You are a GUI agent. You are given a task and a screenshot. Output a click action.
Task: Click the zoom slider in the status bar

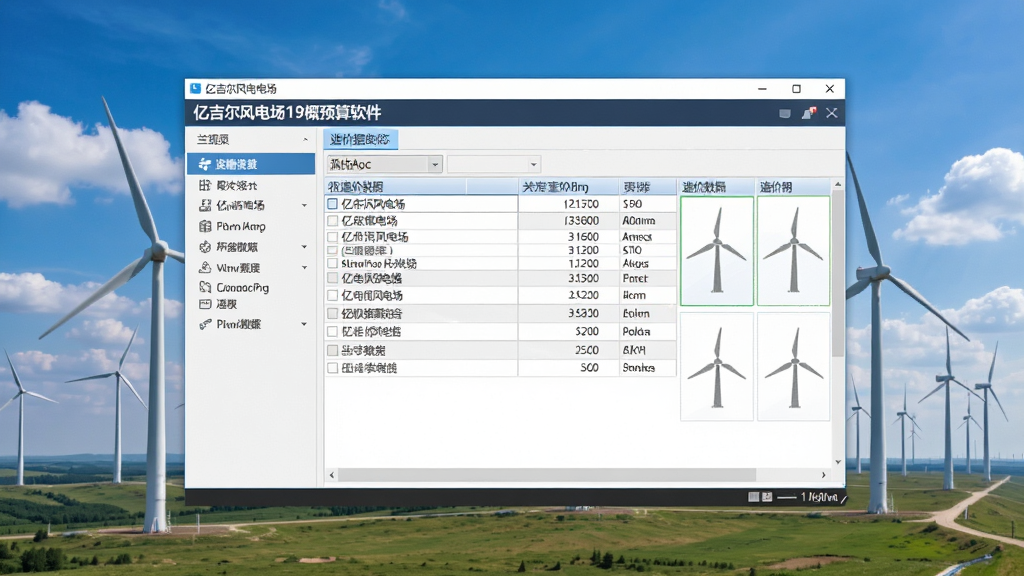tap(787, 498)
